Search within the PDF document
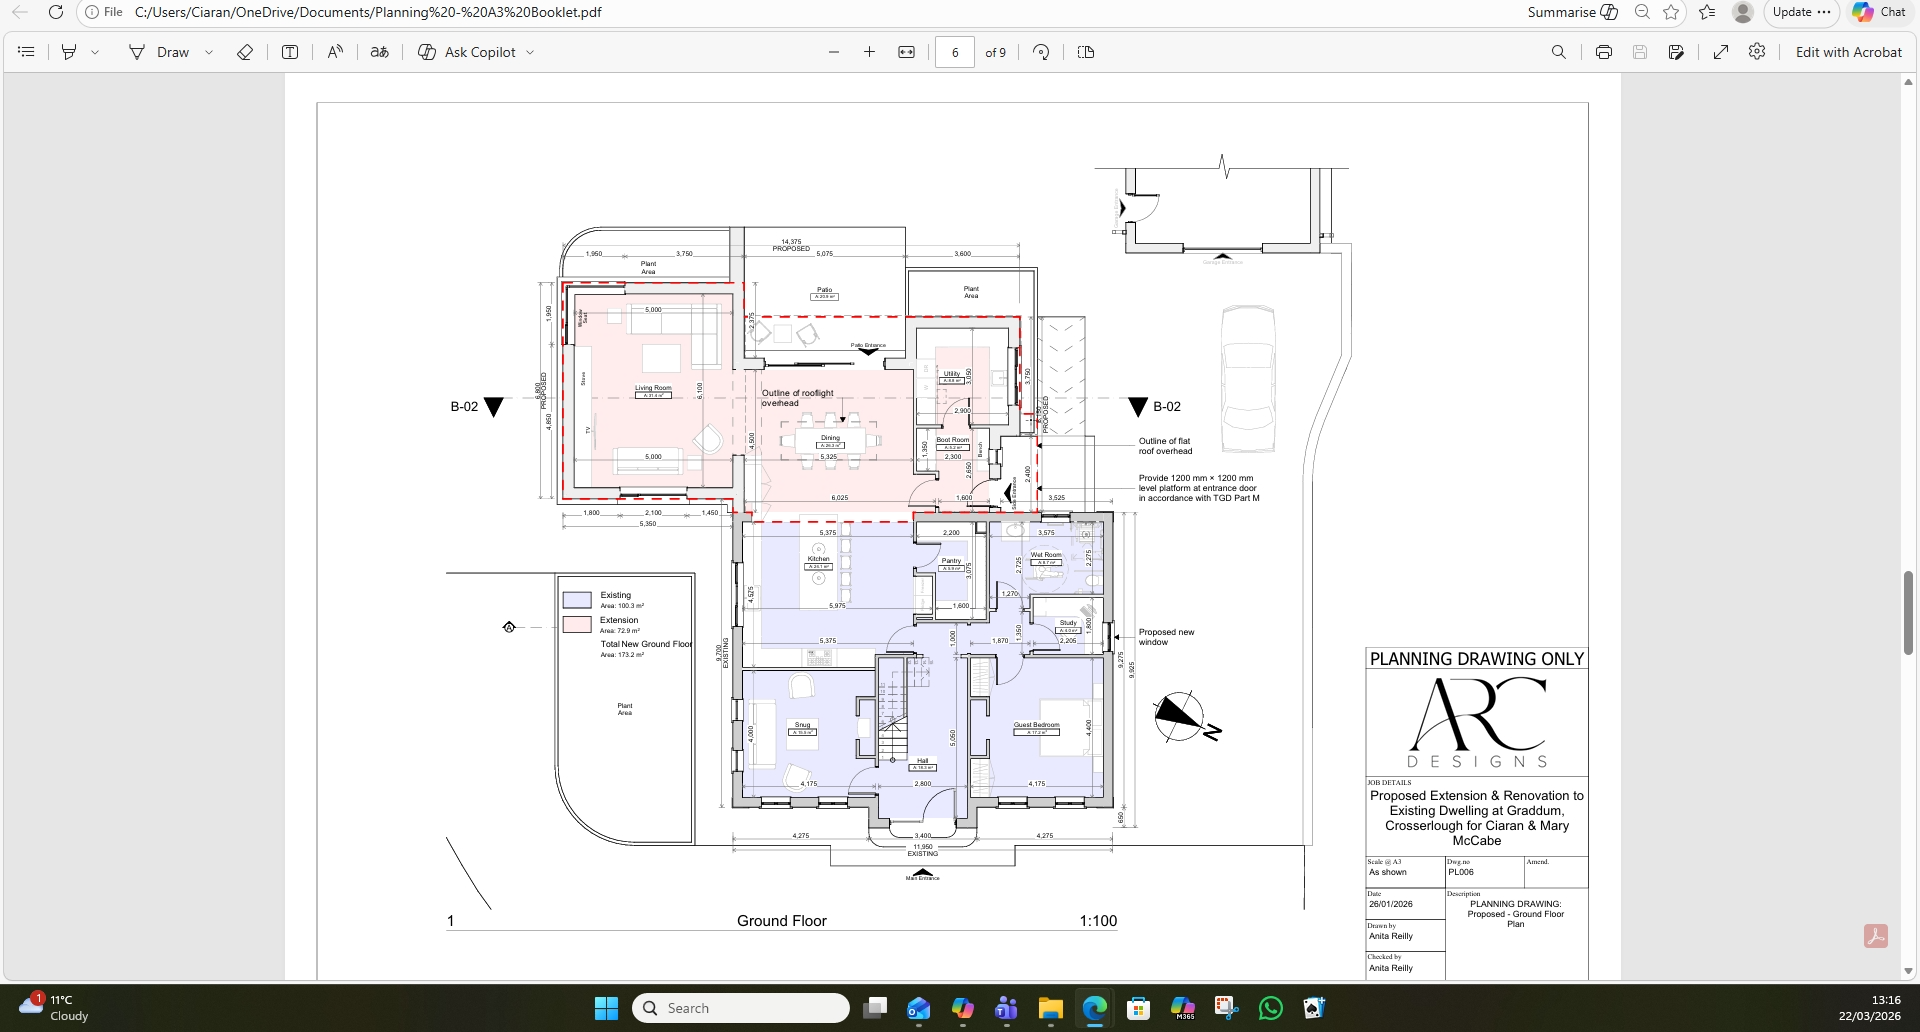Image resolution: width=1920 pixels, height=1032 pixels. click(1559, 52)
